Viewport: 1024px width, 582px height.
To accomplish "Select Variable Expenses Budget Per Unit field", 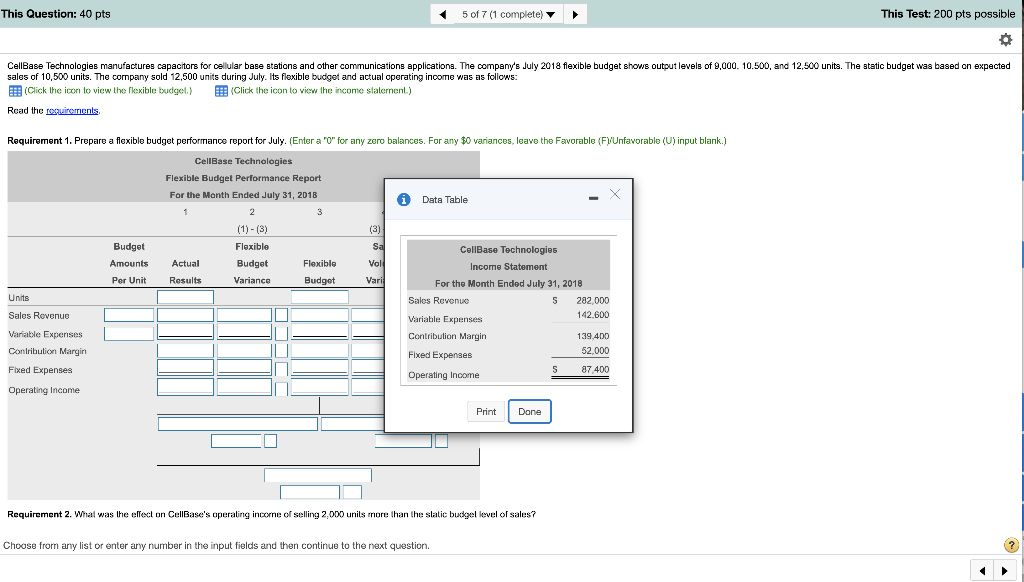I will [x=129, y=333].
